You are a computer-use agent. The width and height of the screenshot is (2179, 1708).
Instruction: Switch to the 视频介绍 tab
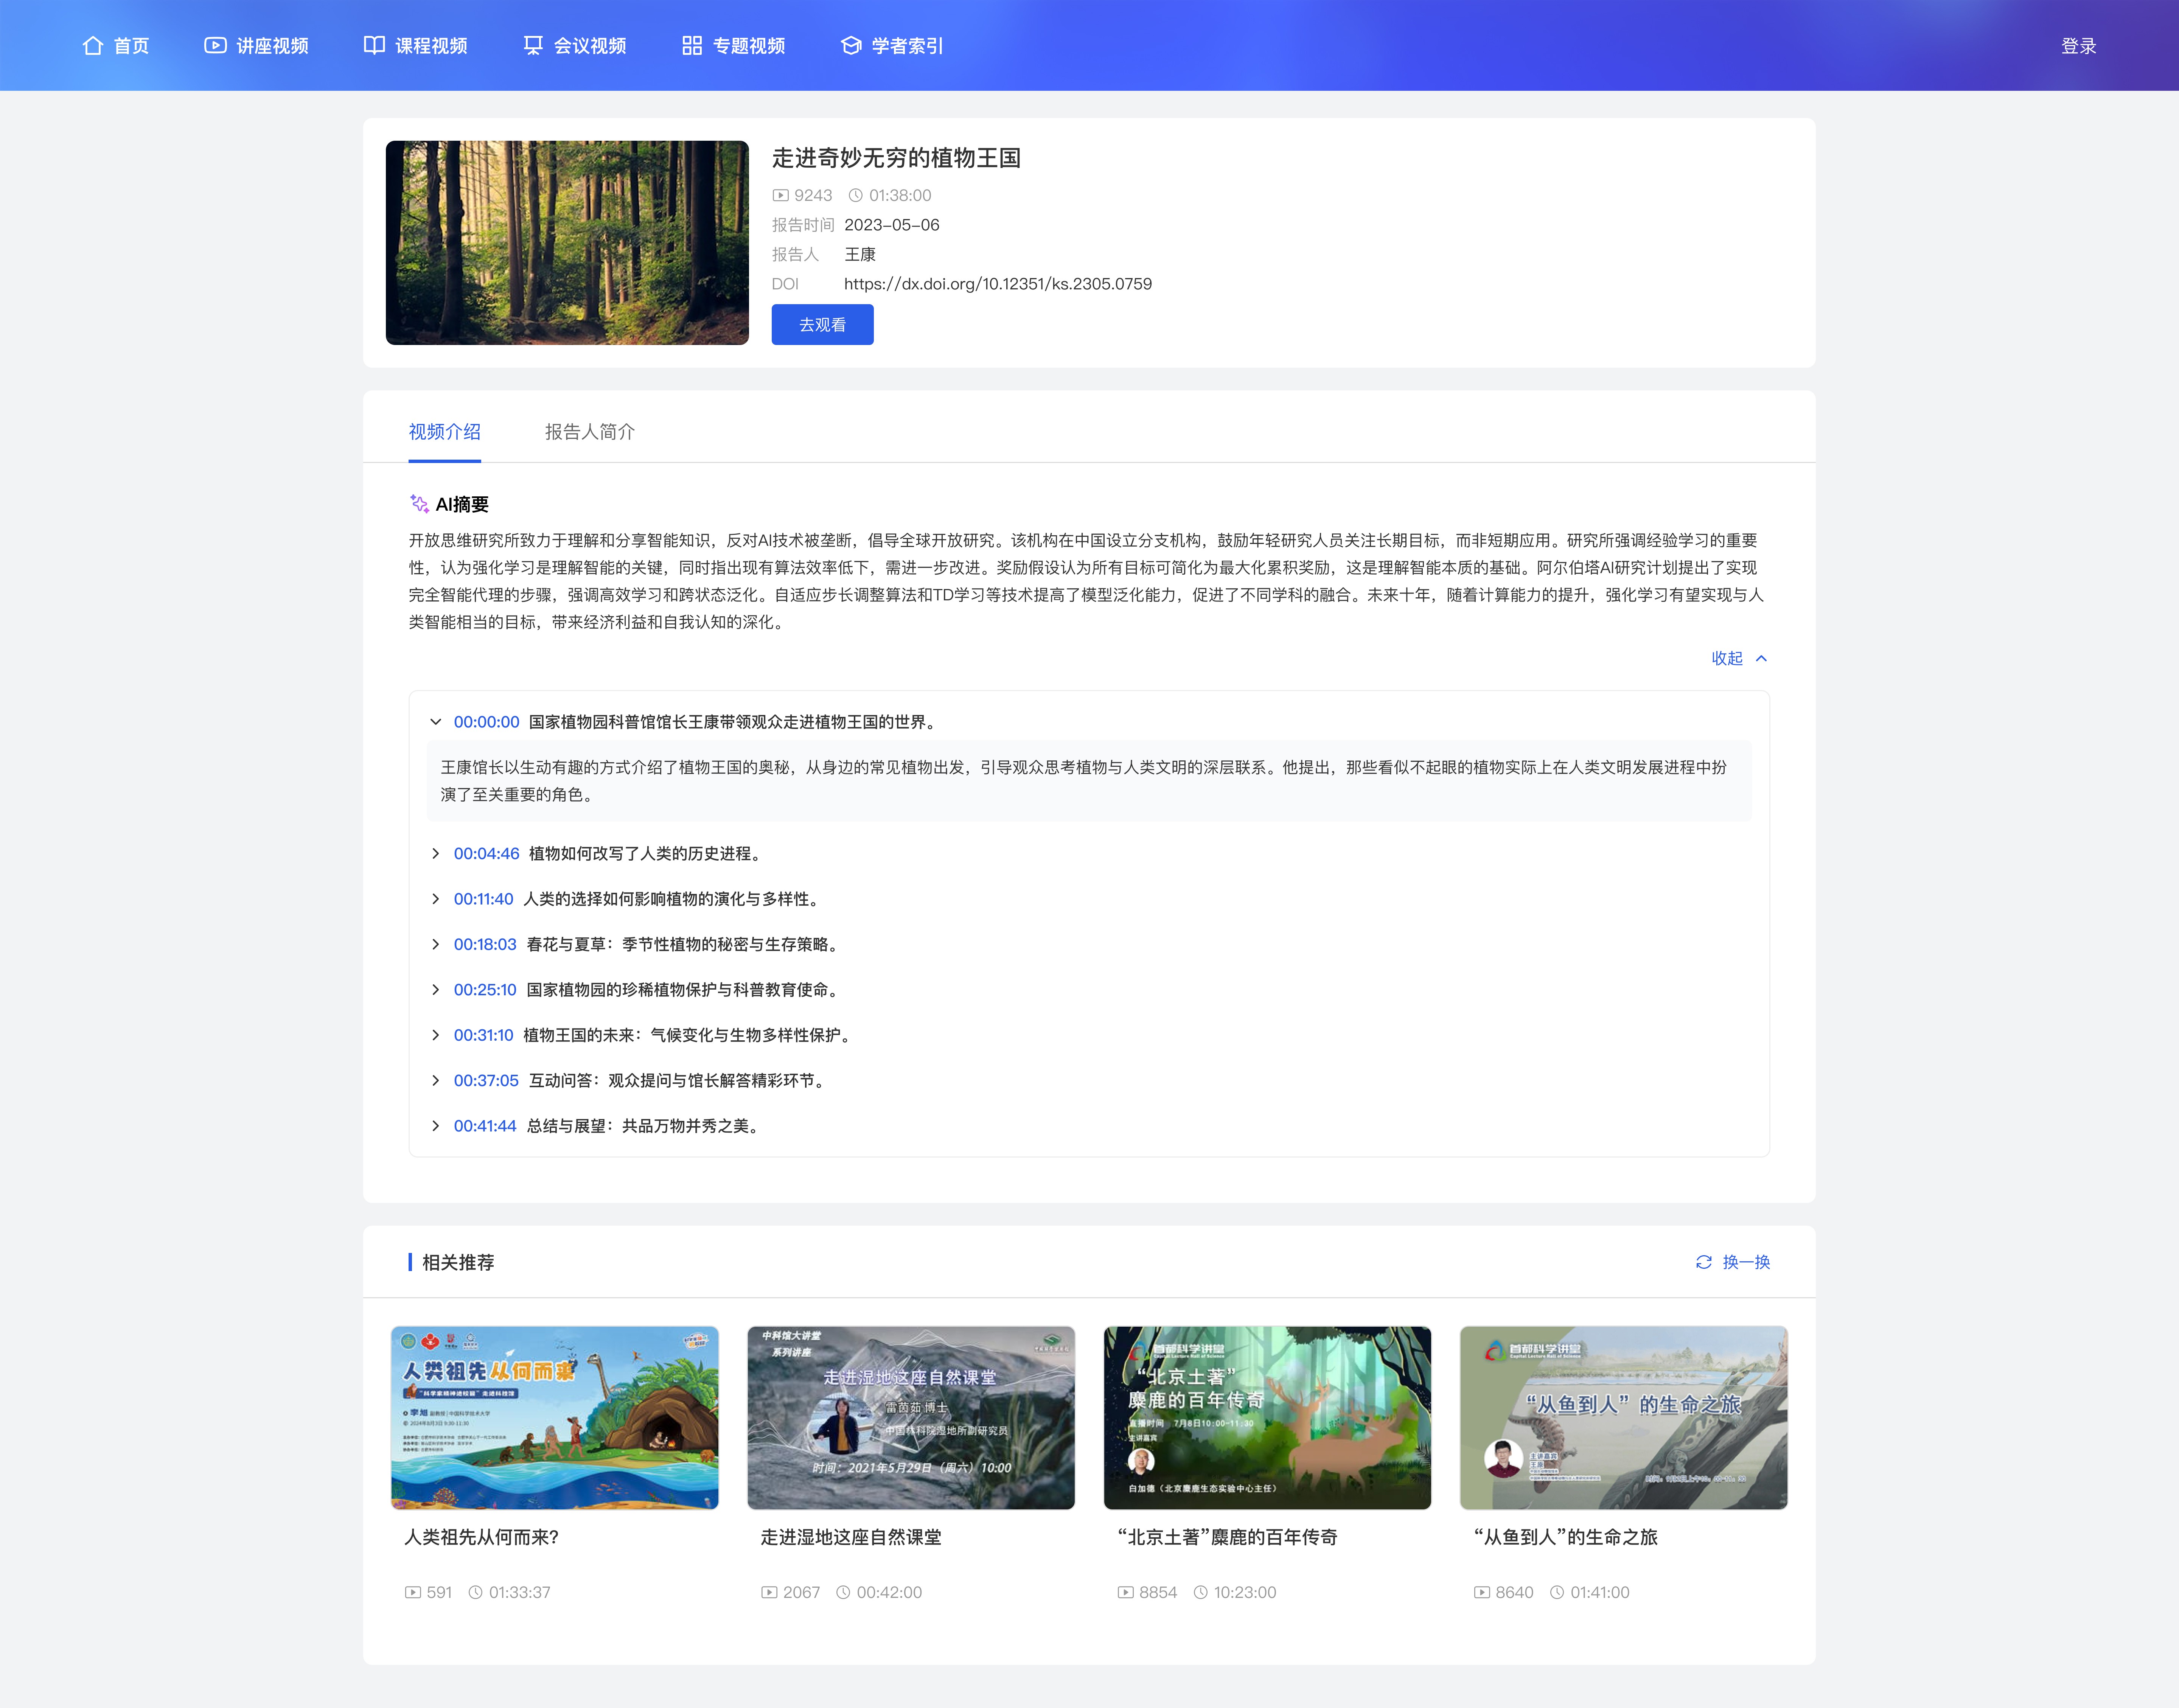coord(445,432)
